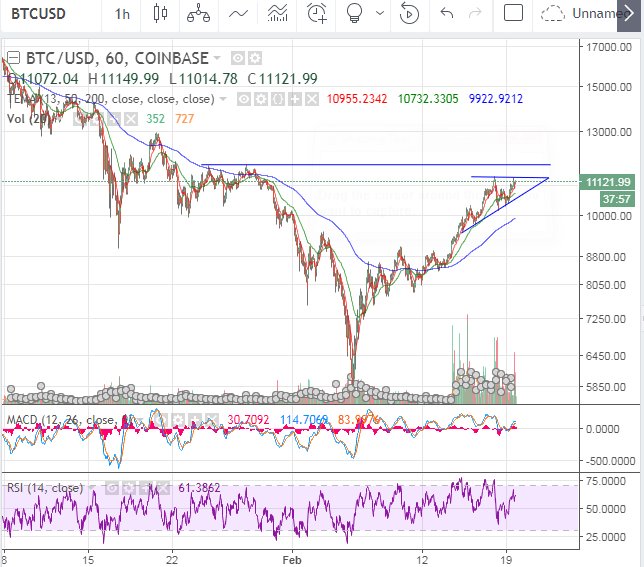This screenshot has width=644, height=567.
Task: Open the compare or add symbol tool
Action: 198,14
